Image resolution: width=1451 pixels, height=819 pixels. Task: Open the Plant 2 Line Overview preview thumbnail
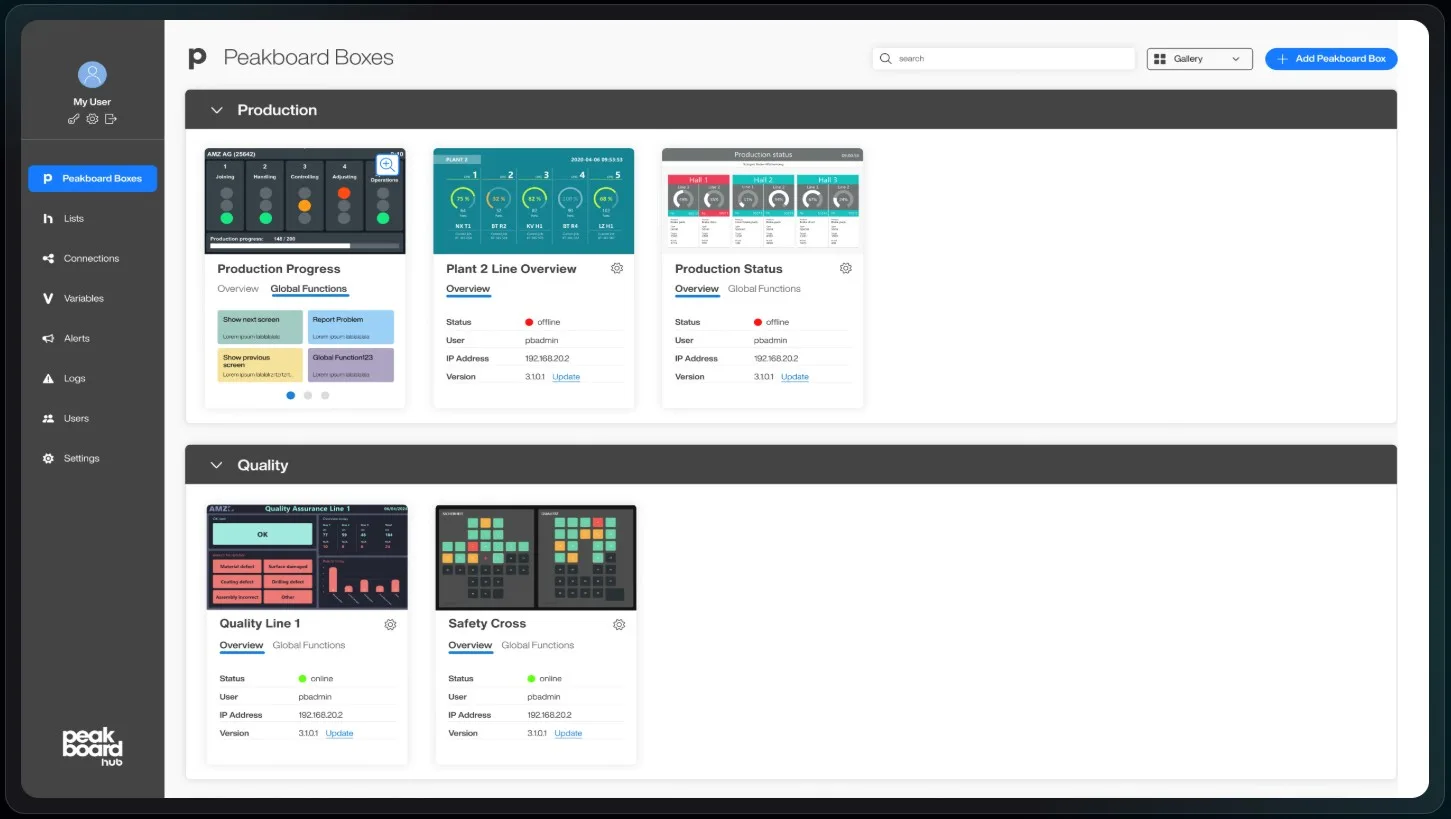pos(533,201)
